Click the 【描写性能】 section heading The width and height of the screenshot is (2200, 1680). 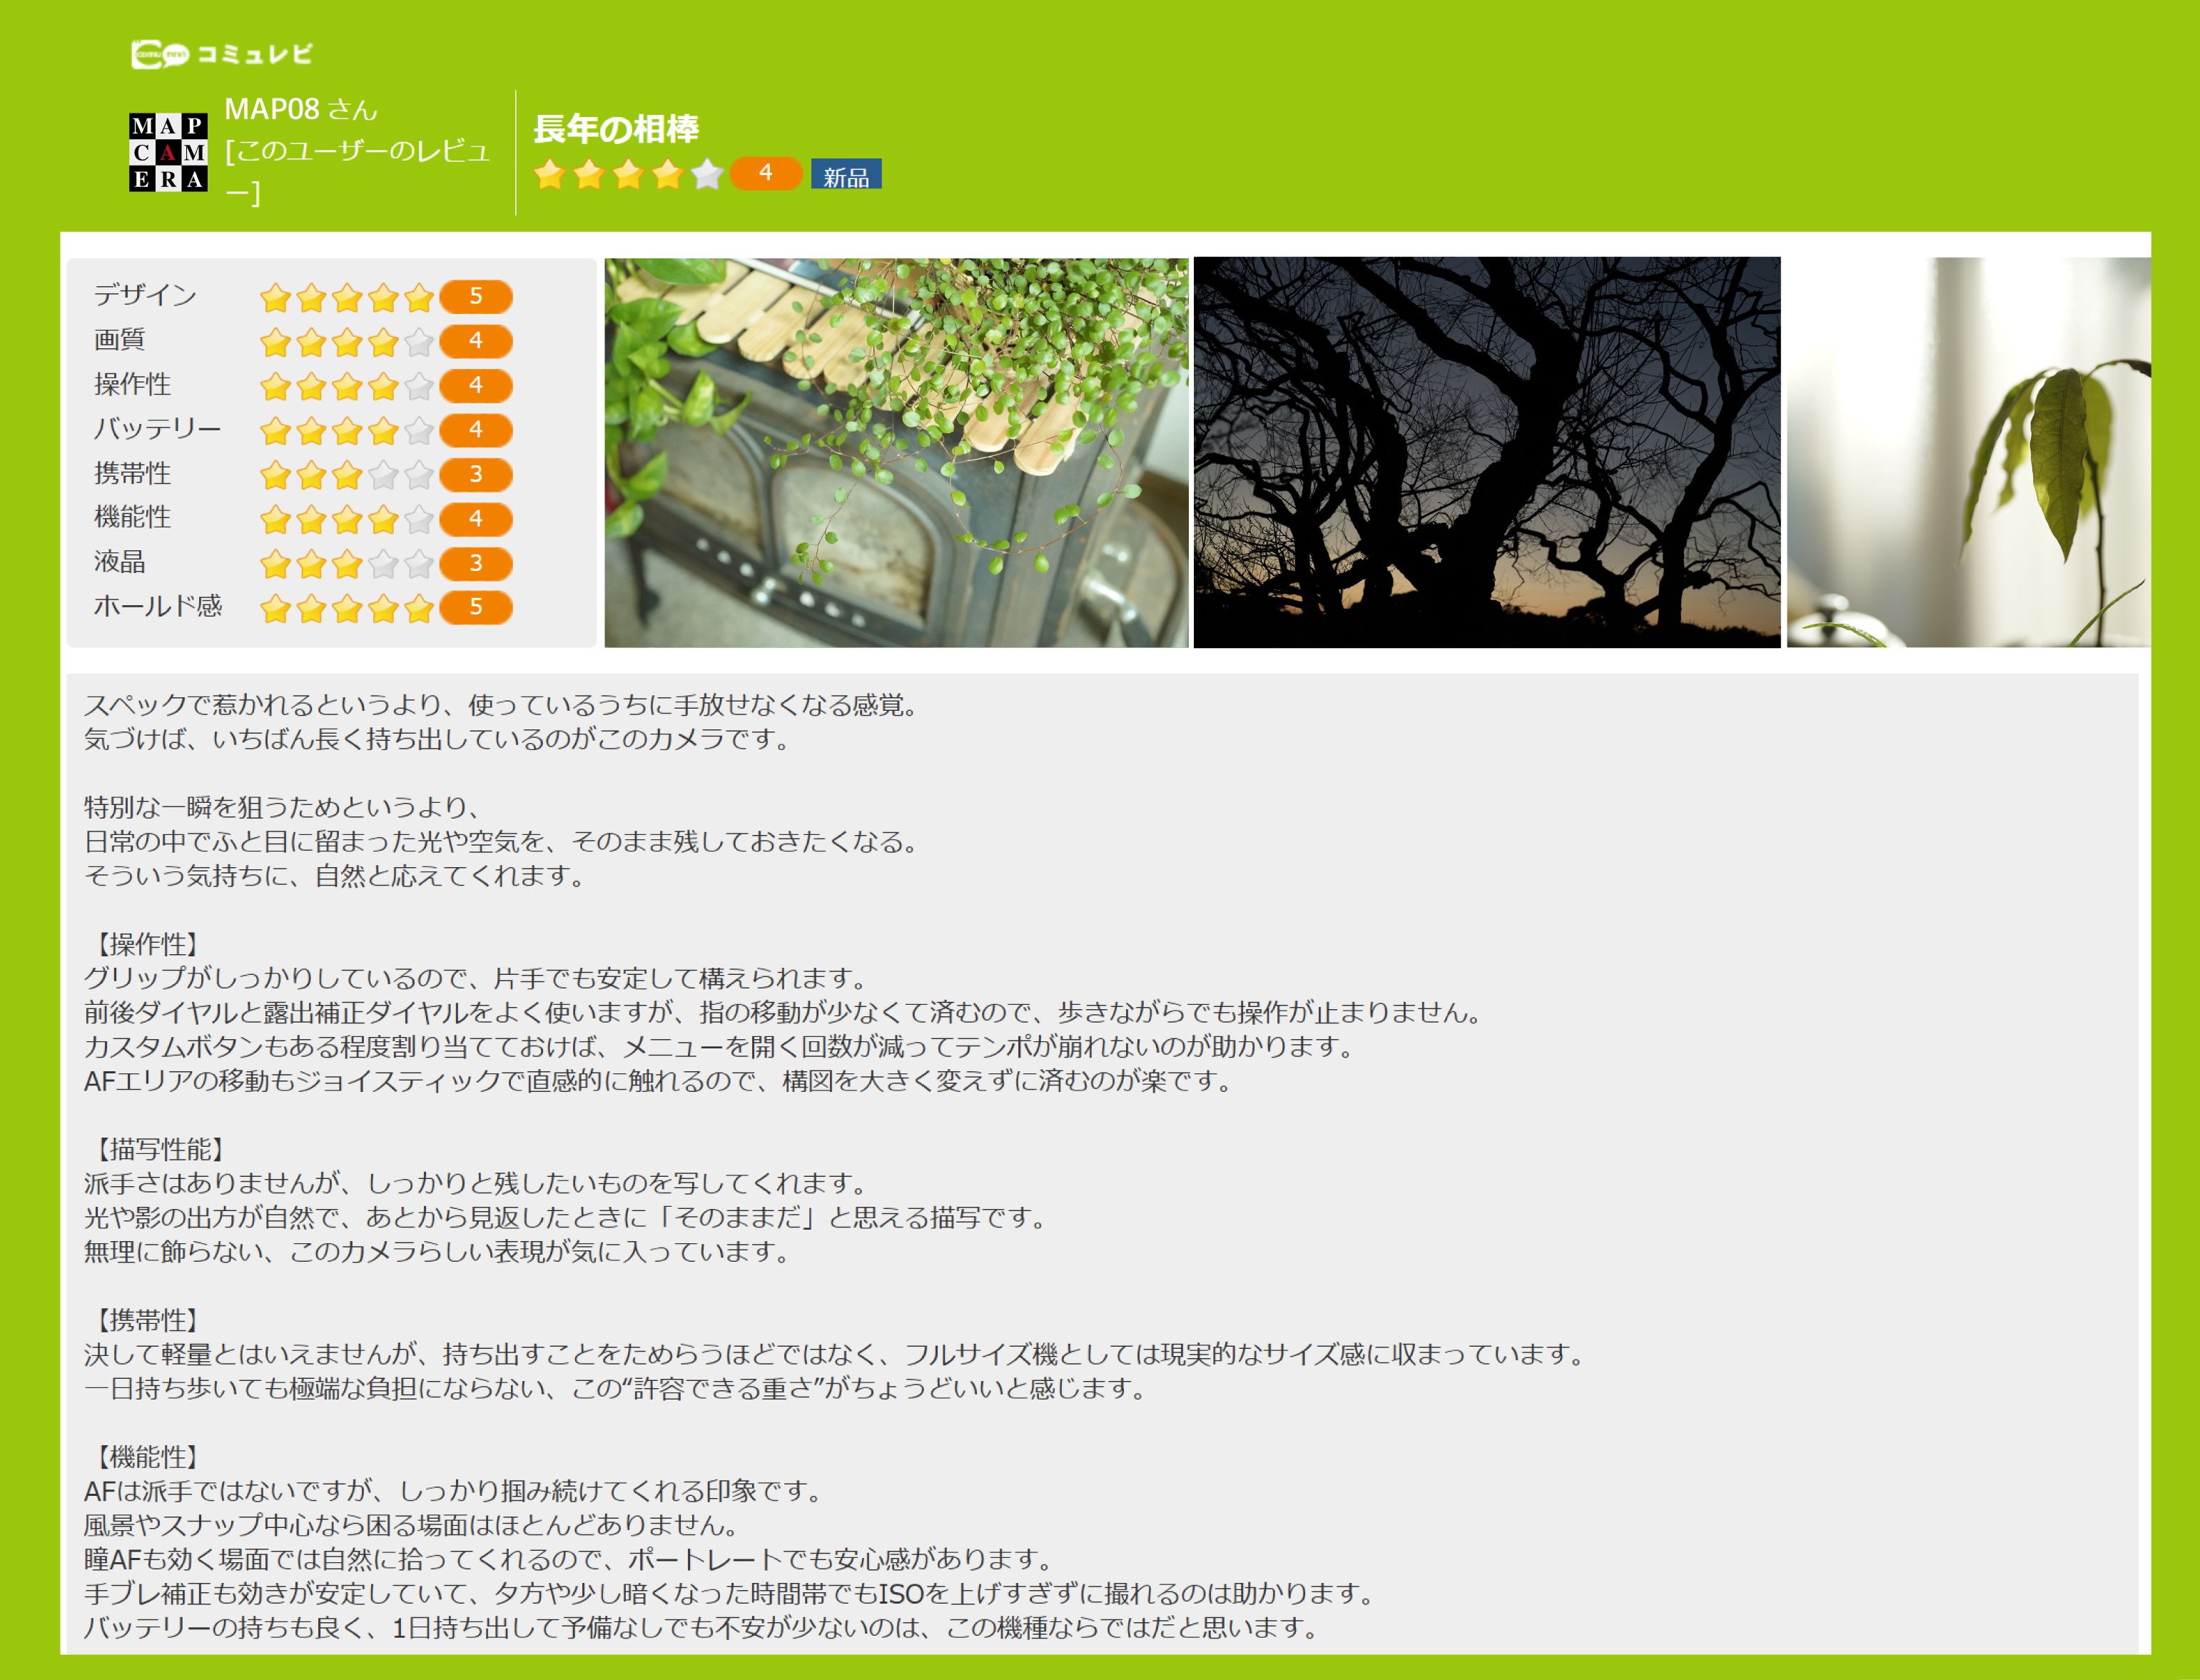pos(160,1150)
